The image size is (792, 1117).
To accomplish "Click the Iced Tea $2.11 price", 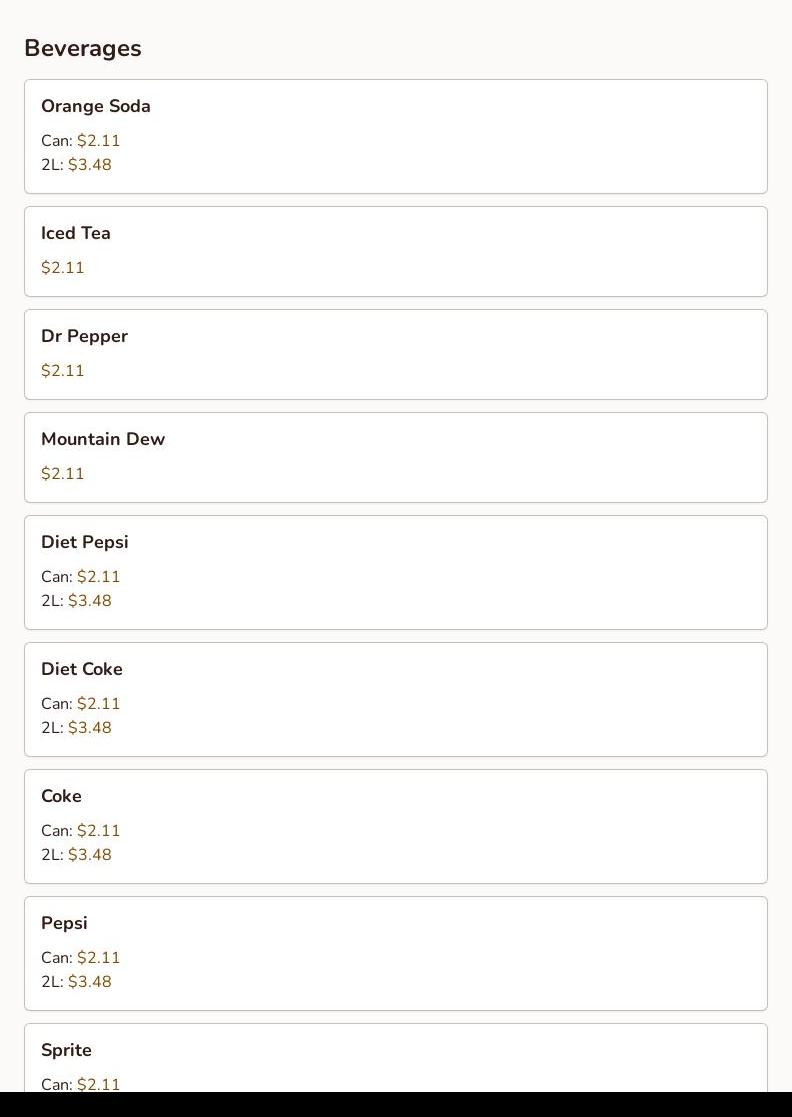I will (63, 267).
